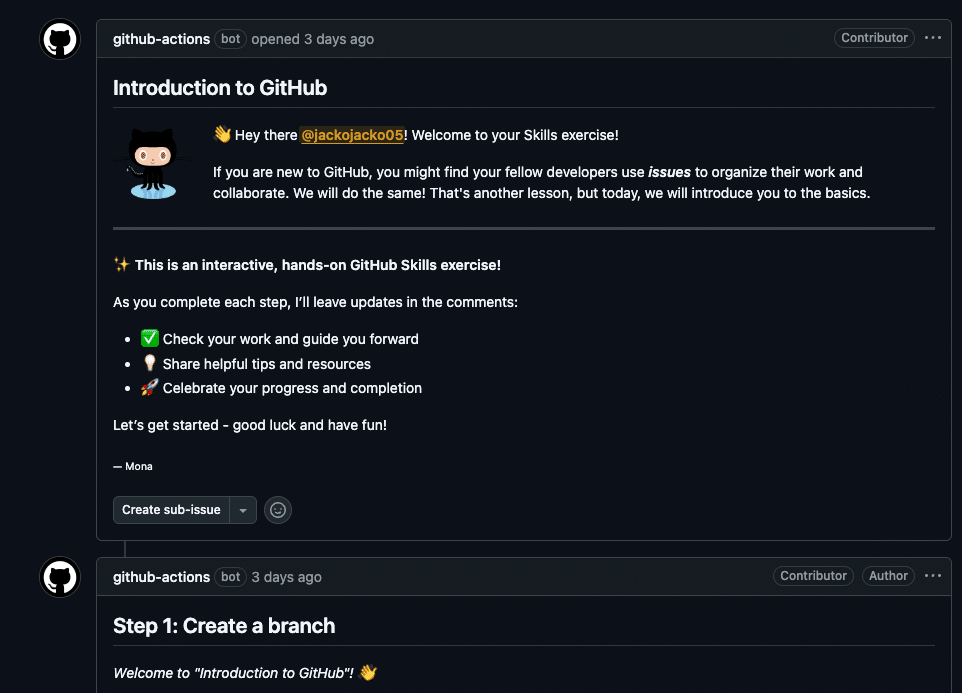Viewport: 962px width, 693px height.
Task: Click the 'Introduction to GitHub' comment title
Action: pyautogui.click(x=220, y=87)
